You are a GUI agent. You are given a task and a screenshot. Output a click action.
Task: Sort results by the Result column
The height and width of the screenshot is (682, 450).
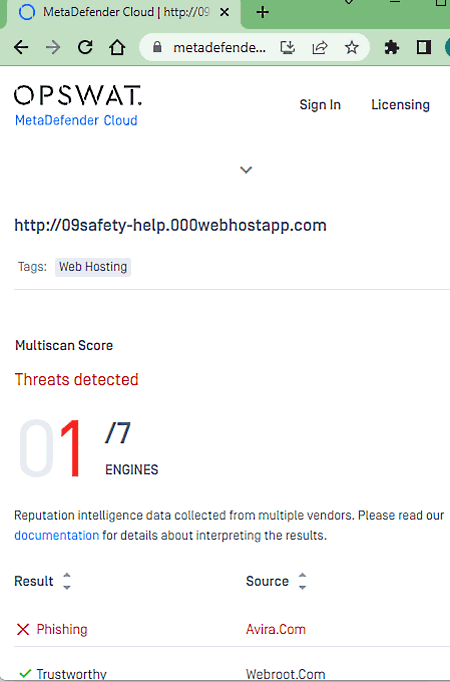pyautogui.click(x=67, y=581)
